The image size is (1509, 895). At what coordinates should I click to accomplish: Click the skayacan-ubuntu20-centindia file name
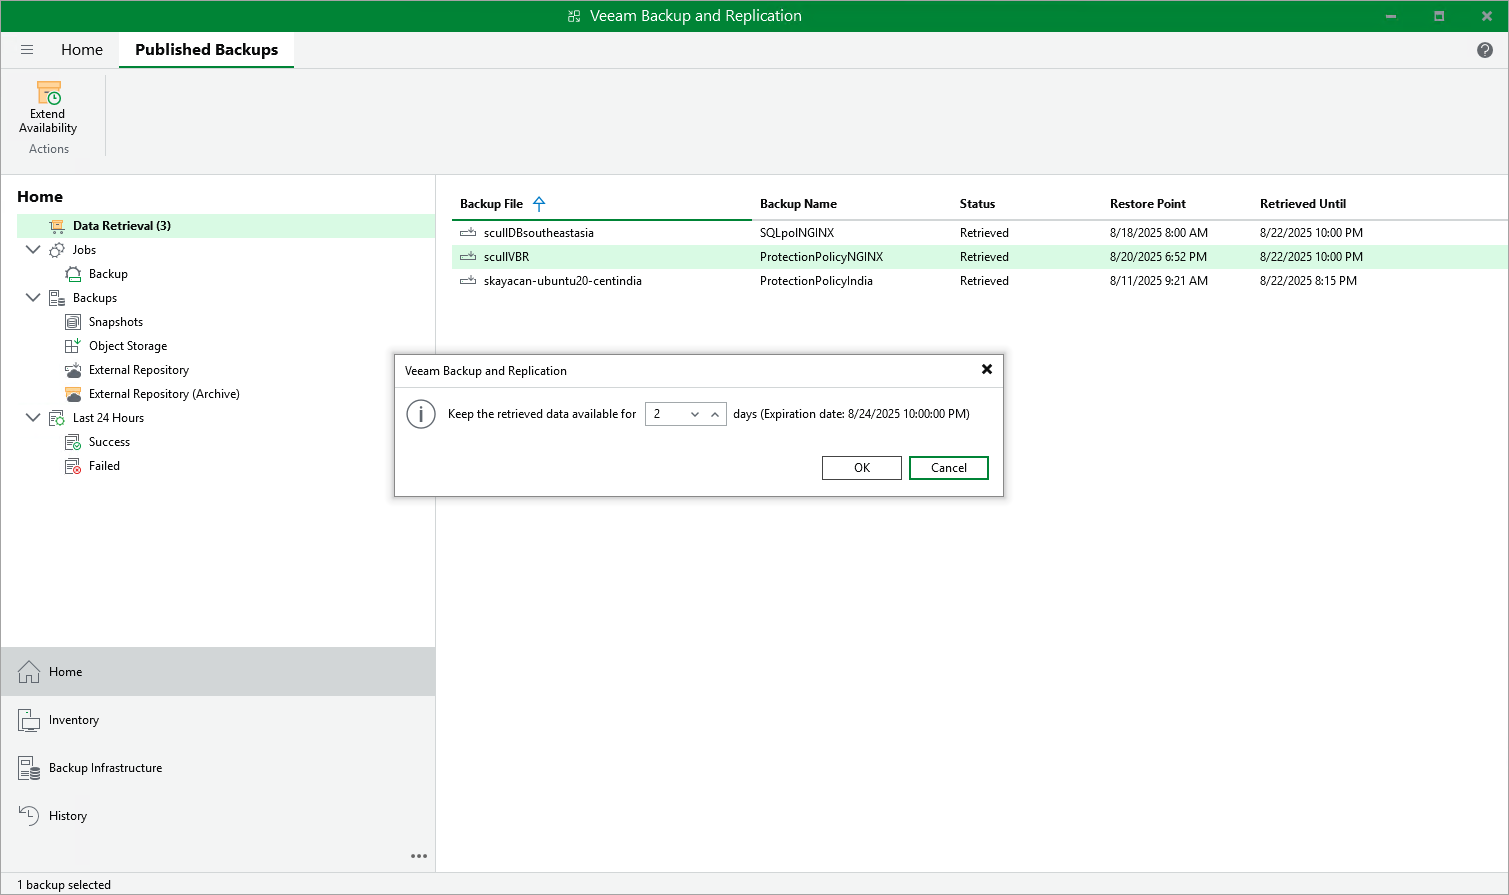(563, 281)
